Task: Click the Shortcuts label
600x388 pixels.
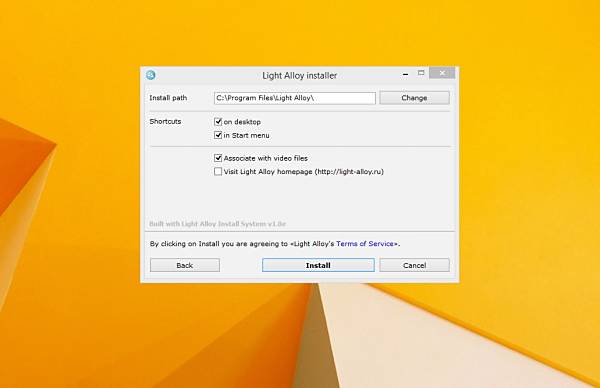Action: (x=165, y=121)
